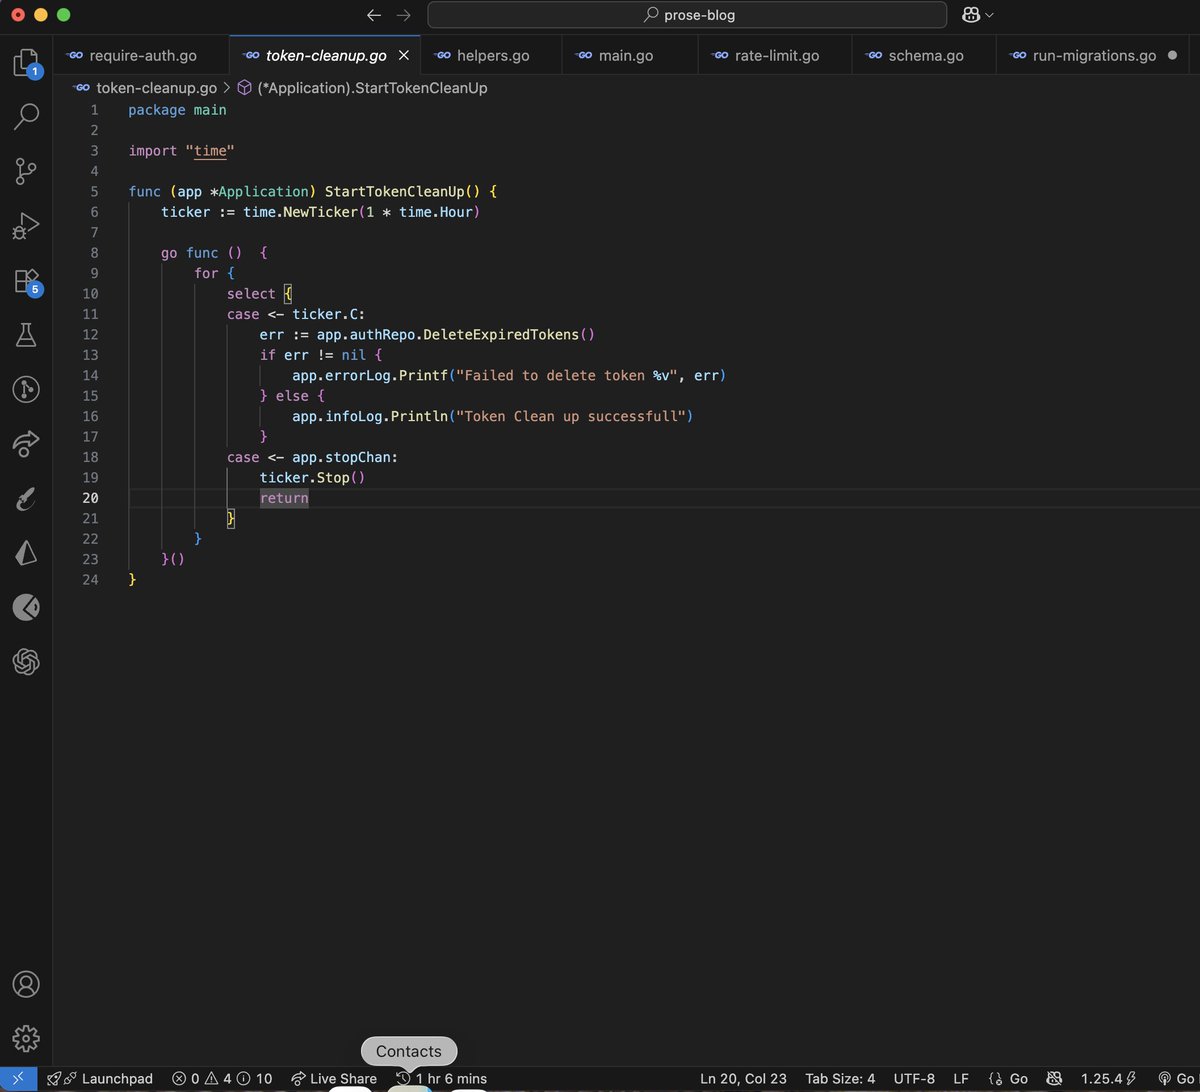
Task: Click the underlined "time" import string
Action: (x=210, y=151)
